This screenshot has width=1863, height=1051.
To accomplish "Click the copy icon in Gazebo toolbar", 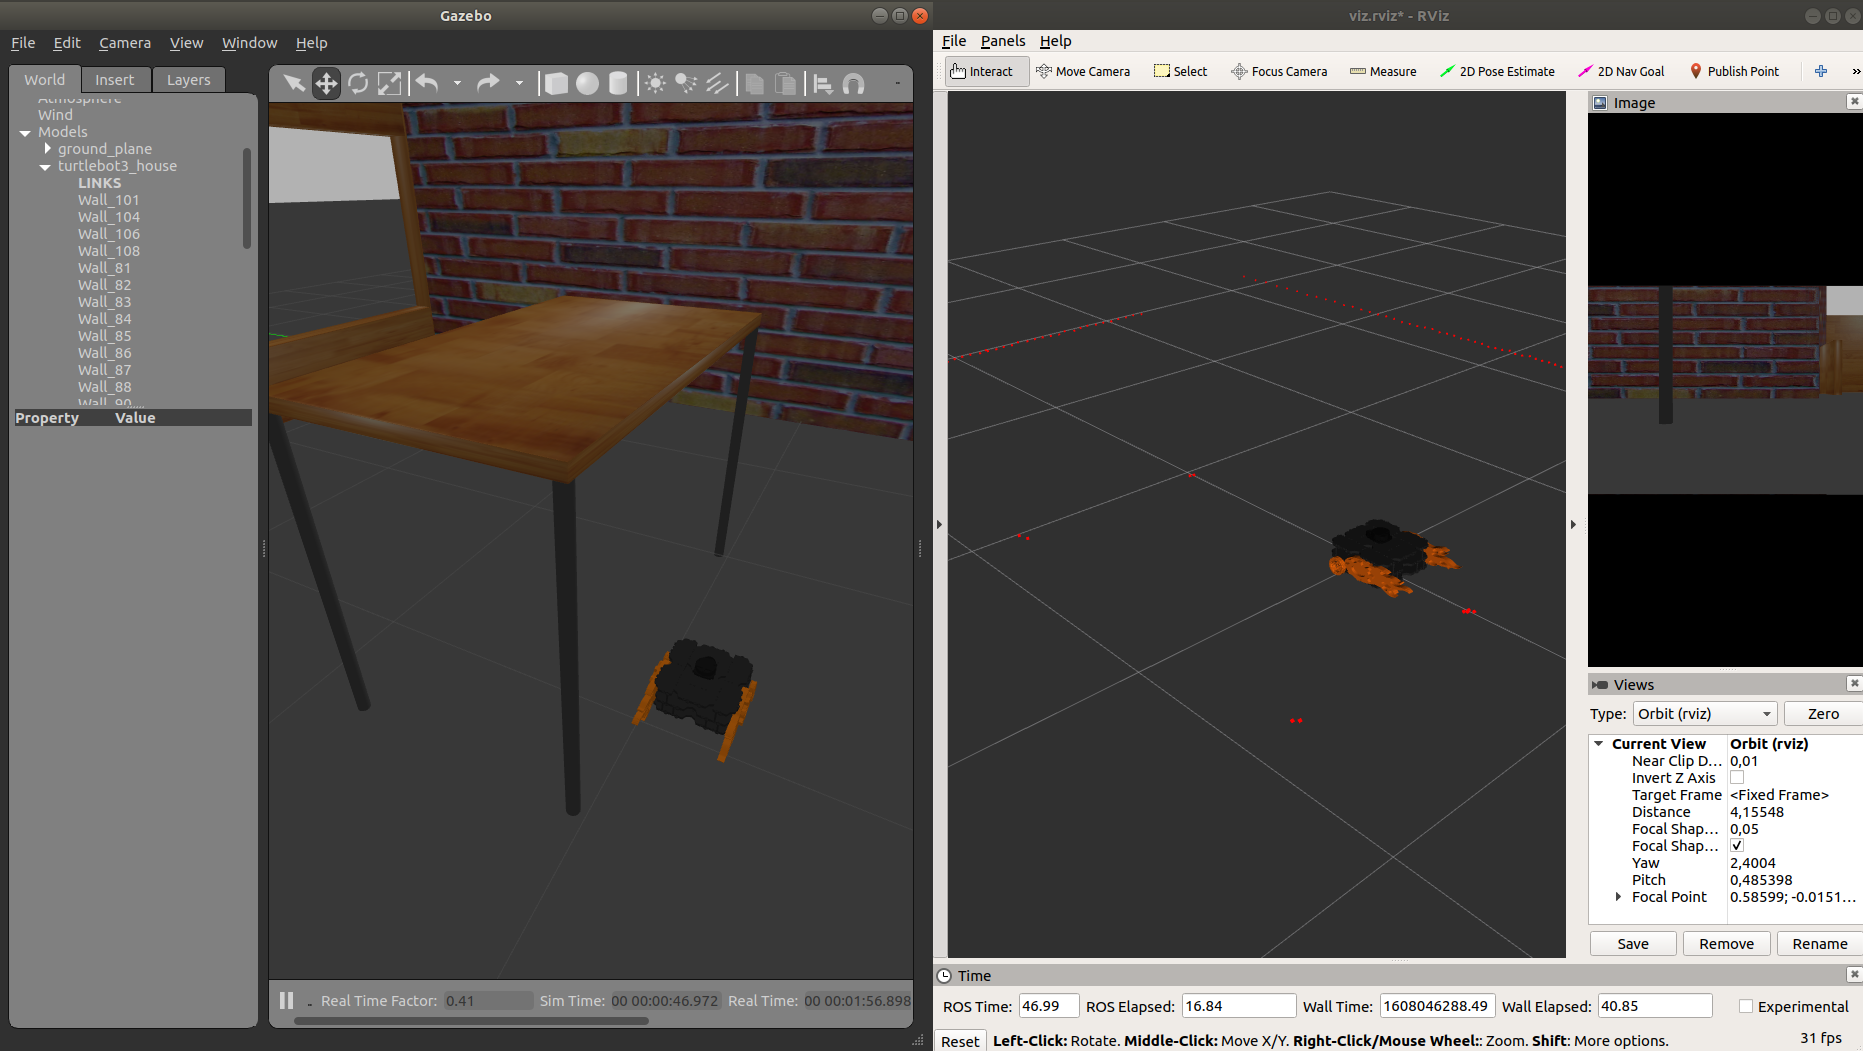I will tap(755, 83).
